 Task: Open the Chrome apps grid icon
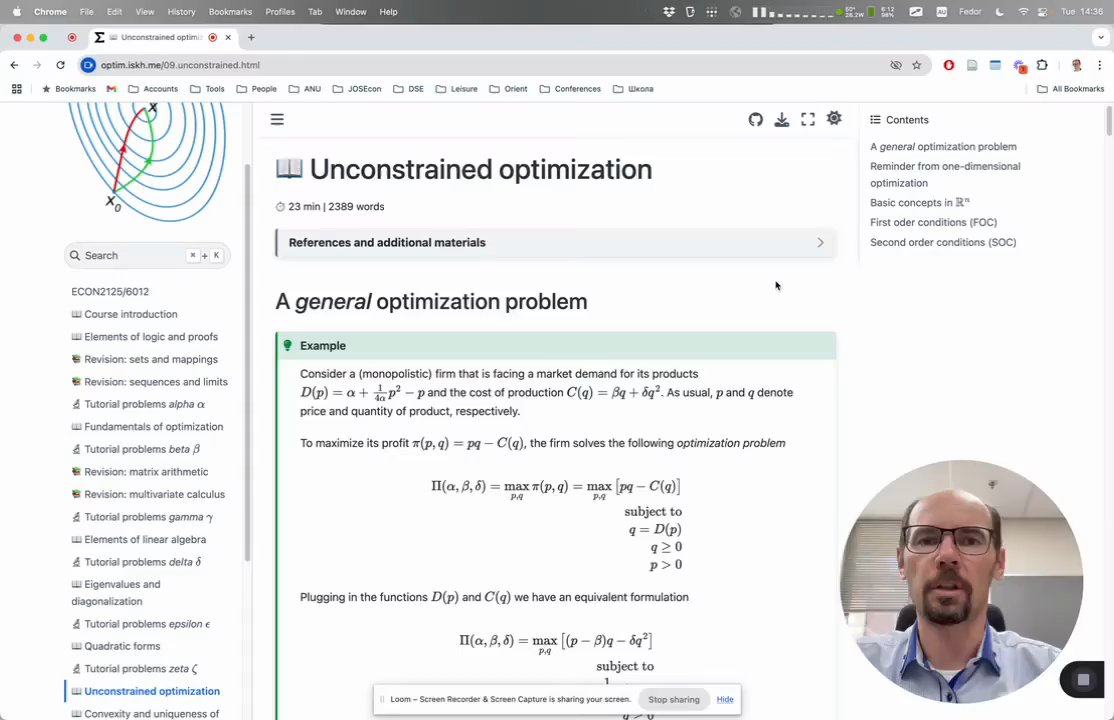16,89
